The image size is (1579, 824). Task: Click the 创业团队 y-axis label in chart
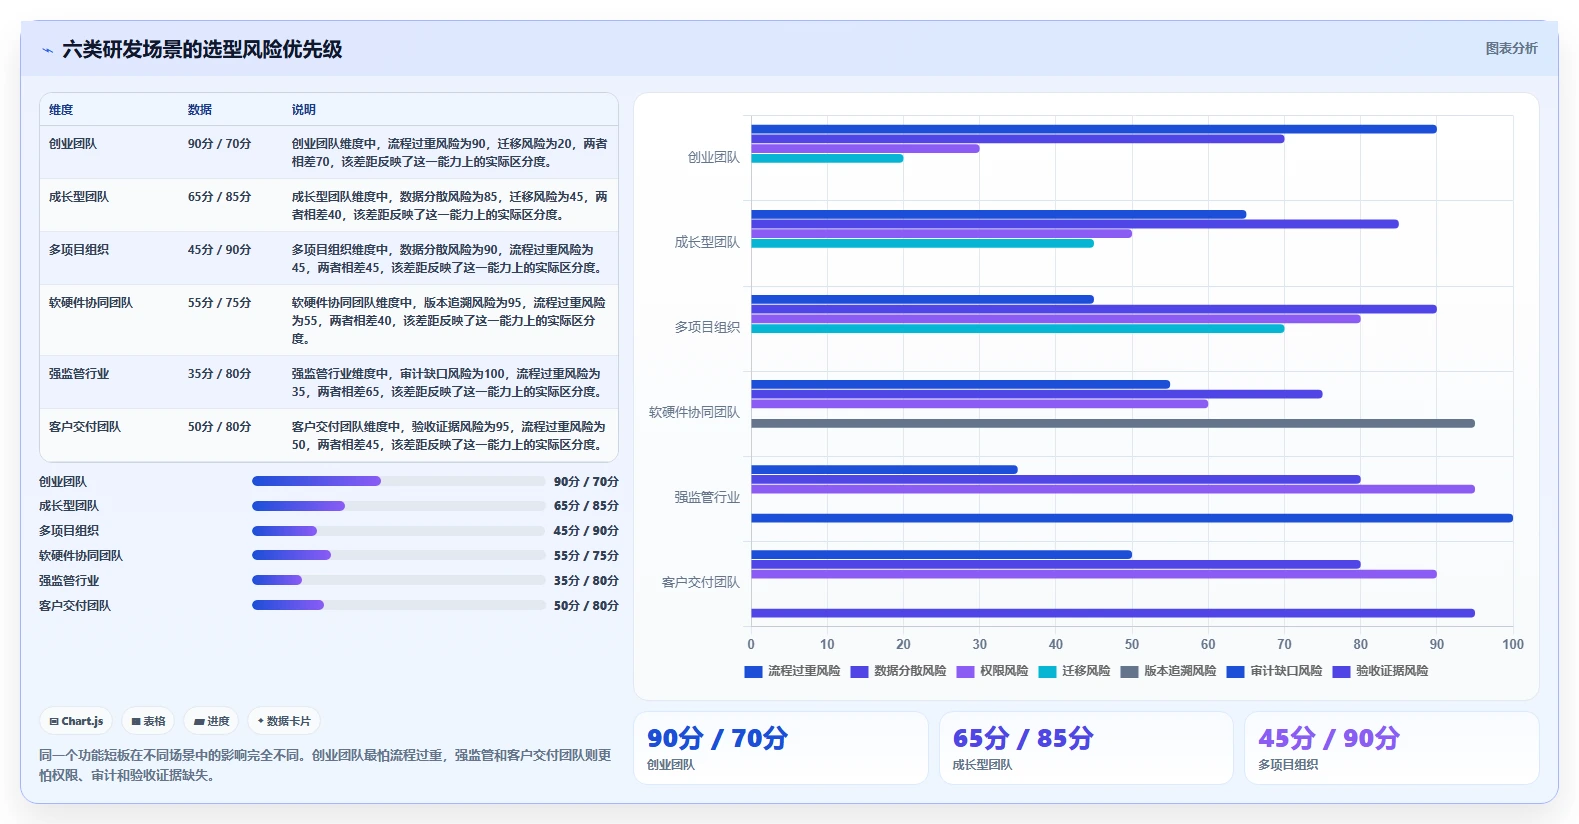714,157
